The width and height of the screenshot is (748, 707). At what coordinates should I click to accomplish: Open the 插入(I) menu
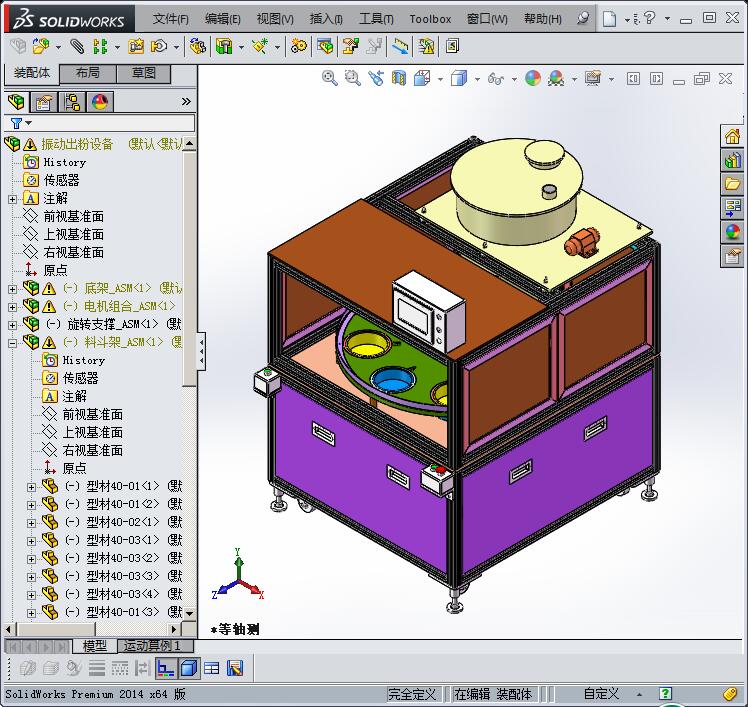[326, 19]
